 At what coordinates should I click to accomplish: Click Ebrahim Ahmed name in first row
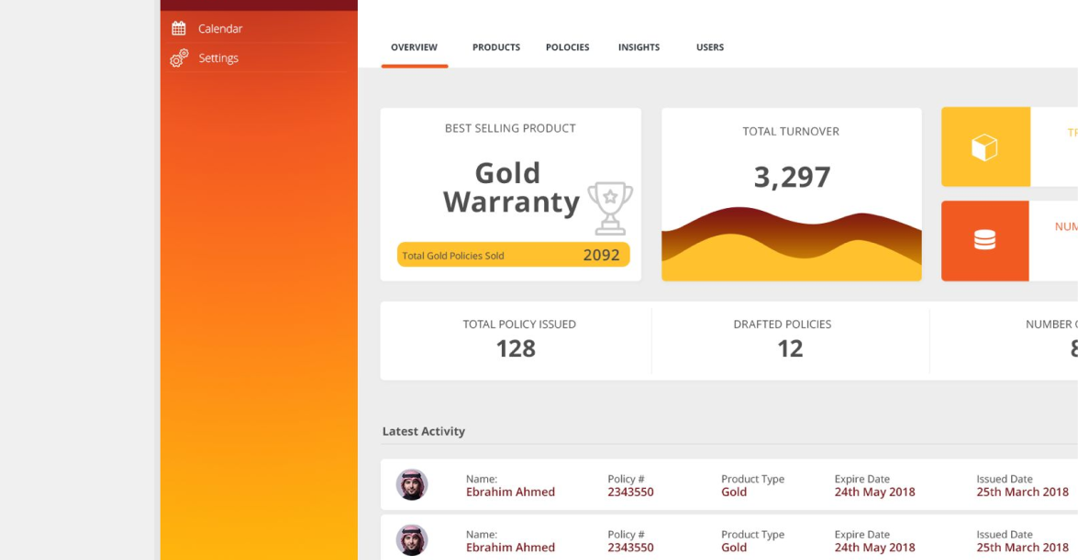(510, 492)
